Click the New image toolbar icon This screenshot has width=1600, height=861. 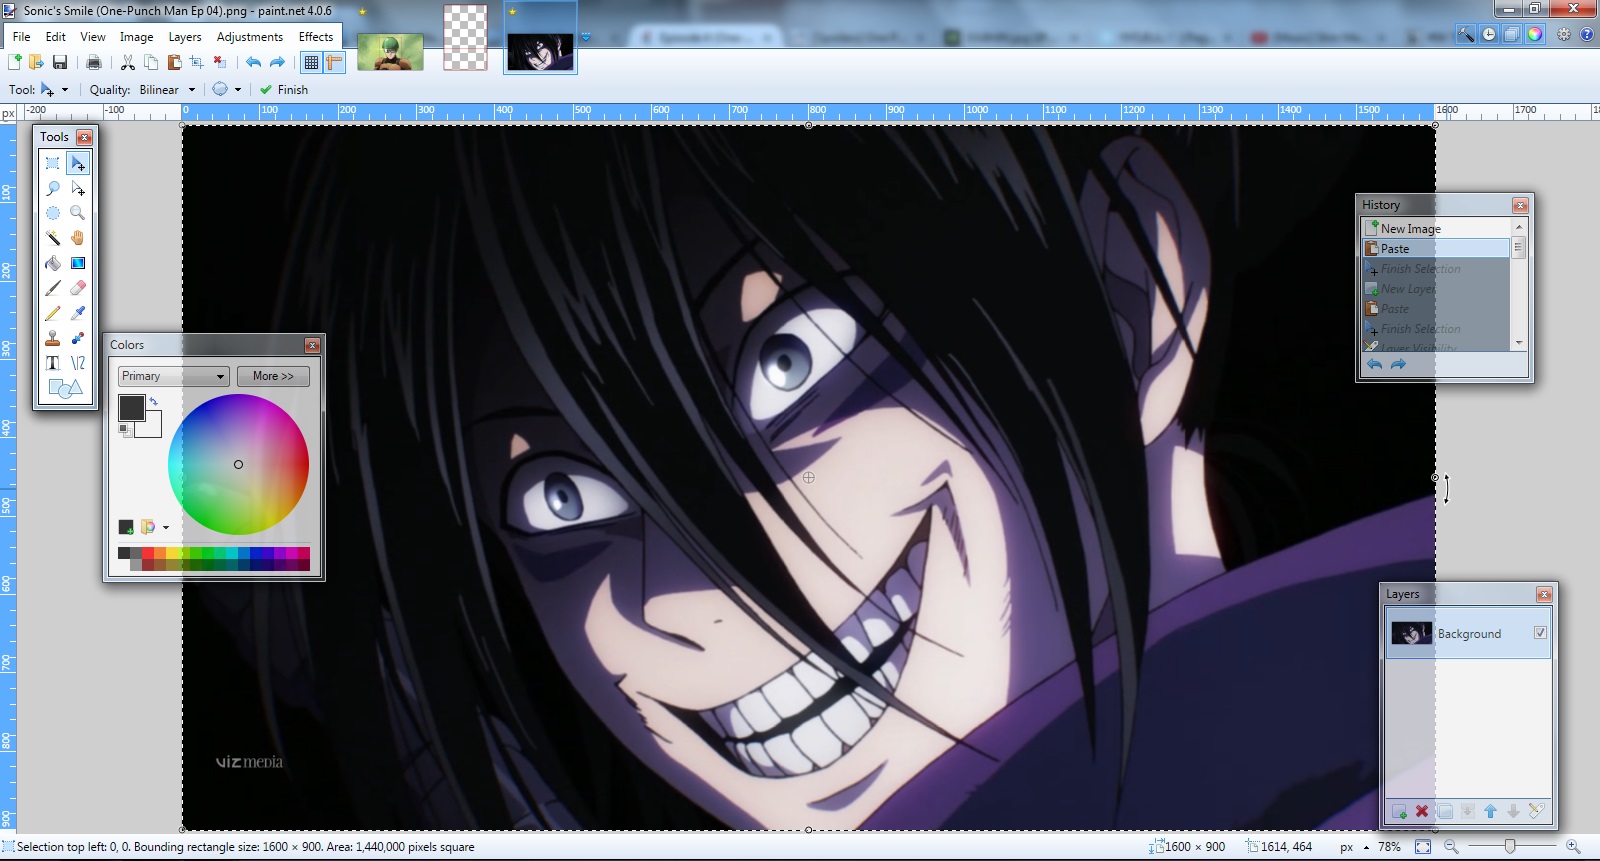(x=15, y=62)
